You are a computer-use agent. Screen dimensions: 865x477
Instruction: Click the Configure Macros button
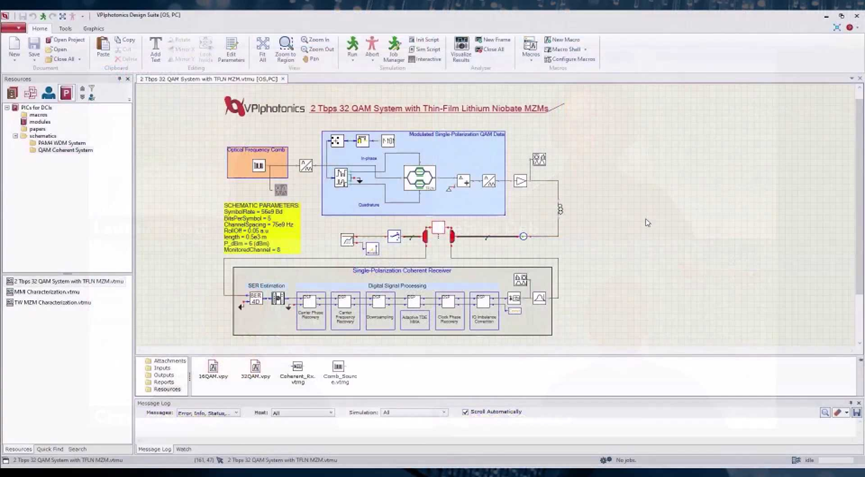coord(571,59)
